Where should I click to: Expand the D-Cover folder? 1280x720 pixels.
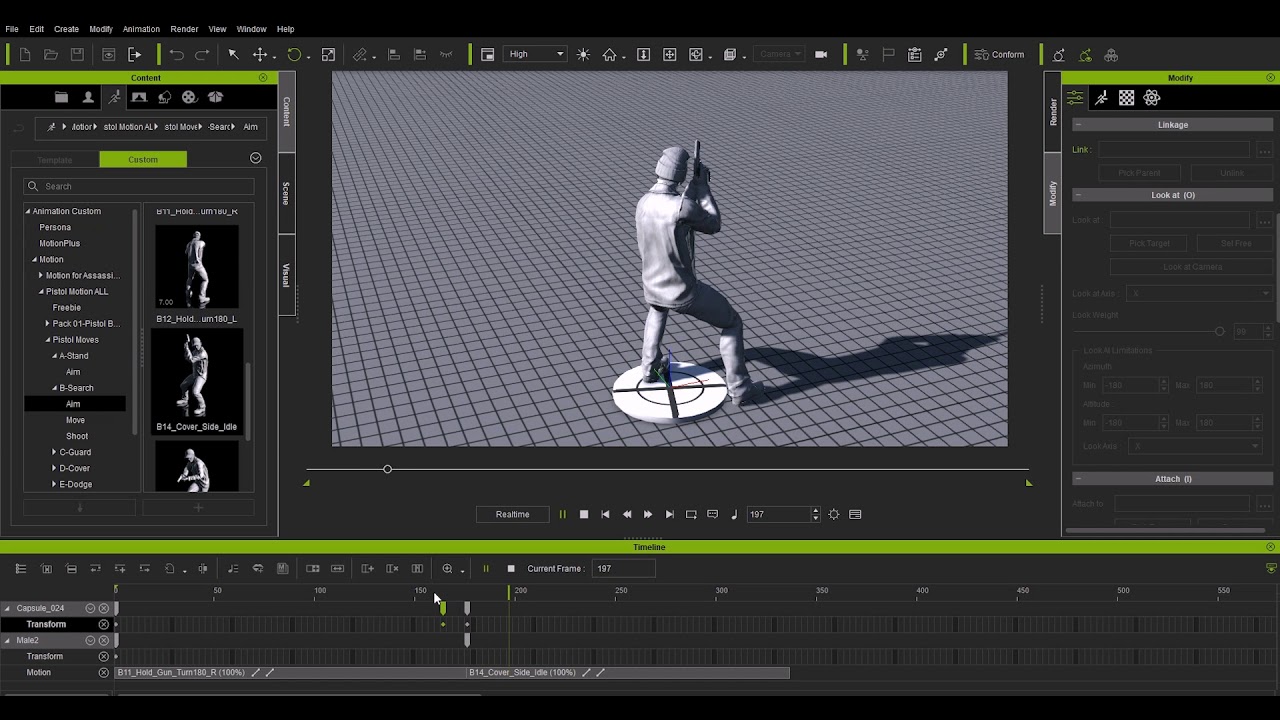[54, 468]
